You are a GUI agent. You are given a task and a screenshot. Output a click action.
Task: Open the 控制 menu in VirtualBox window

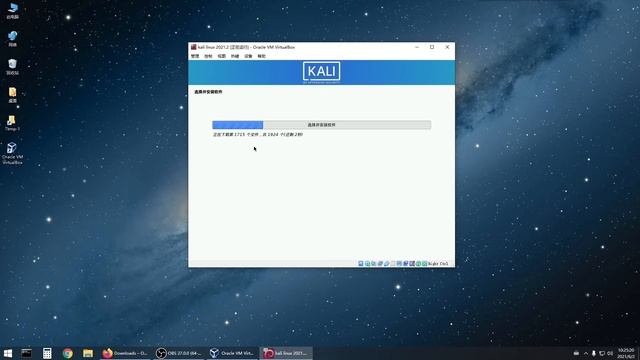point(208,56)
